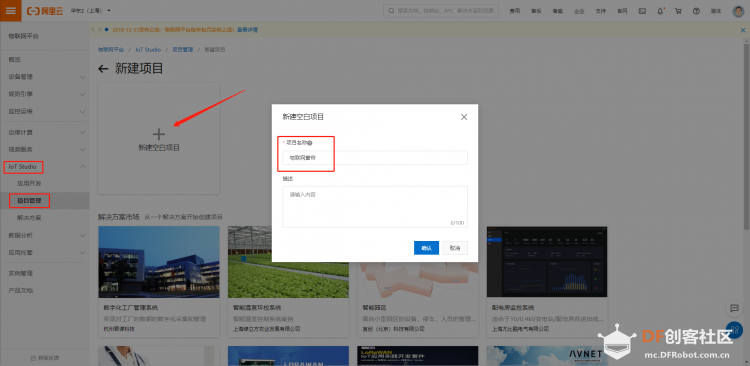This screenshot has height=366, width=750.
Task: Open the chat feedback icon at right edge
Action: 734,309
